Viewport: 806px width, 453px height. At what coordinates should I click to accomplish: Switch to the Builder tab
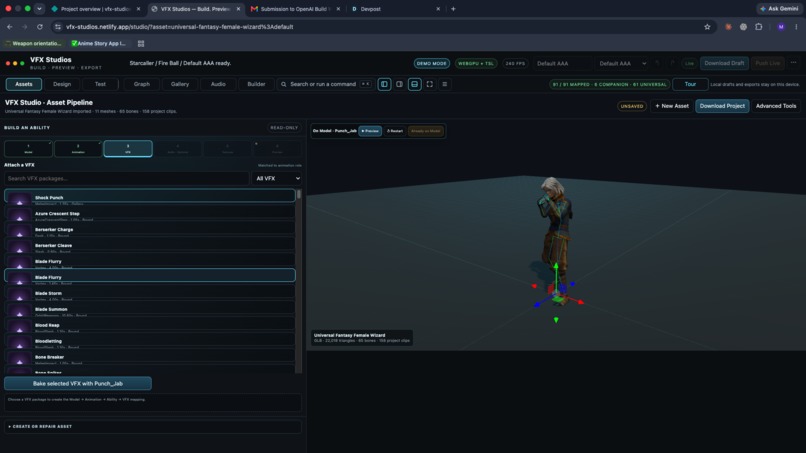[256, 84]
